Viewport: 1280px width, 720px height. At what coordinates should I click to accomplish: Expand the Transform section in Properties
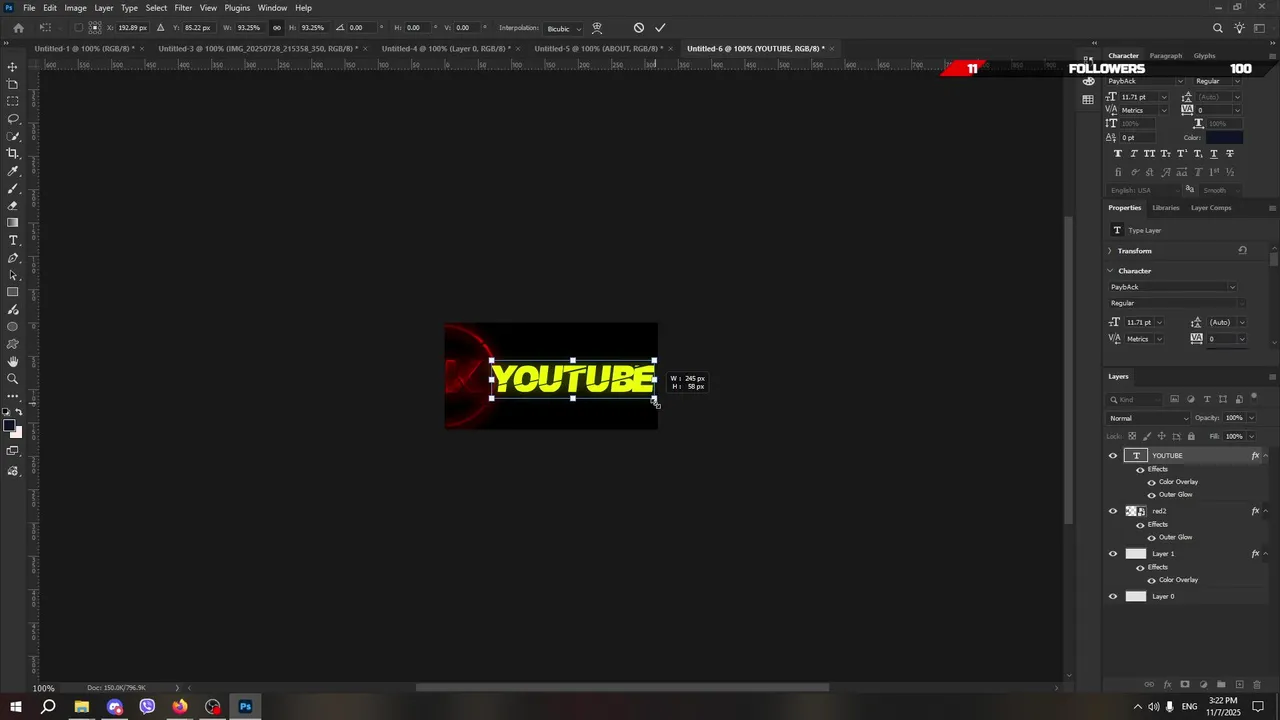[1110, 251]
